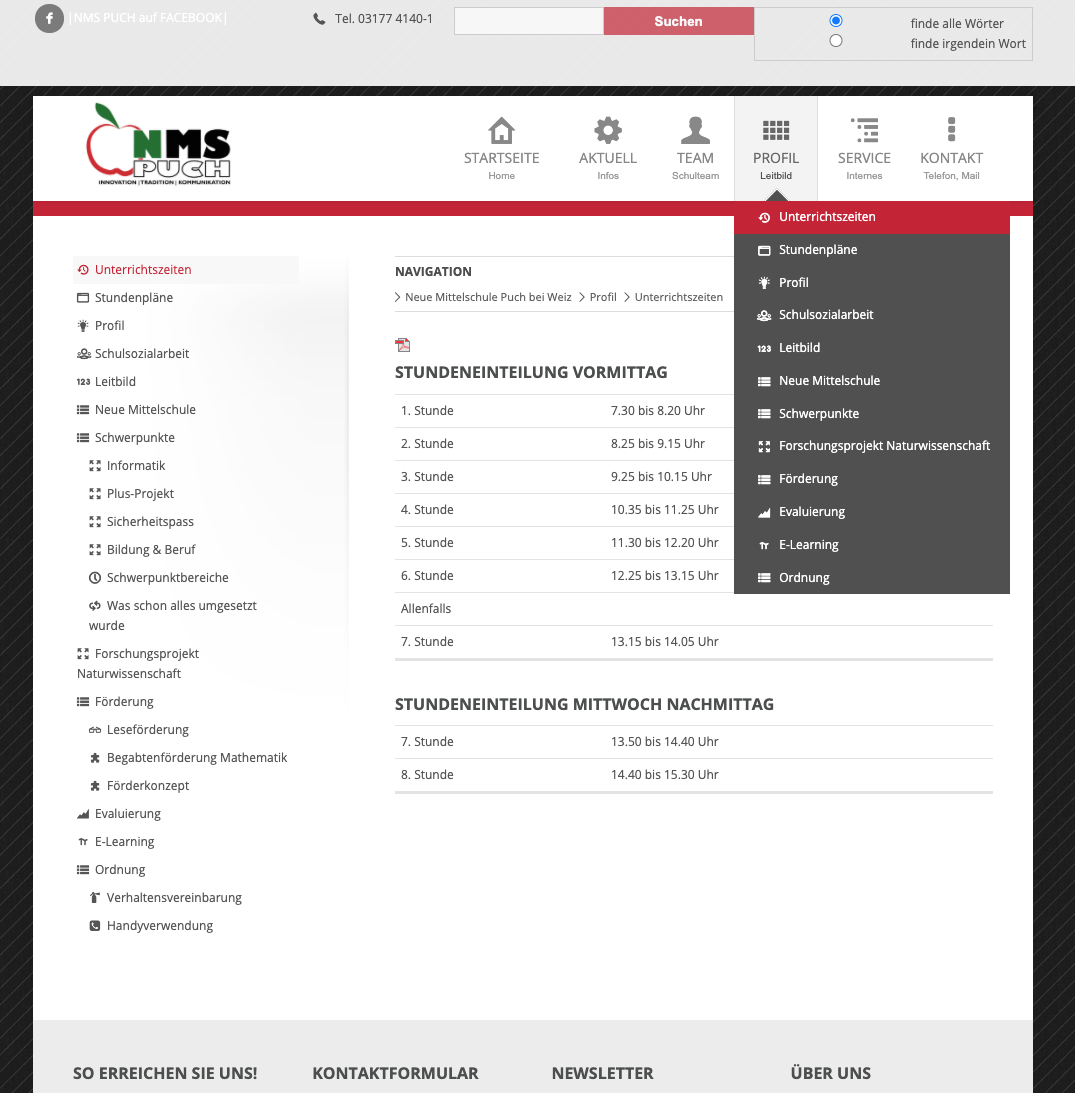Select the 'finde irgendein Wort' radio button

coord(836,40)
